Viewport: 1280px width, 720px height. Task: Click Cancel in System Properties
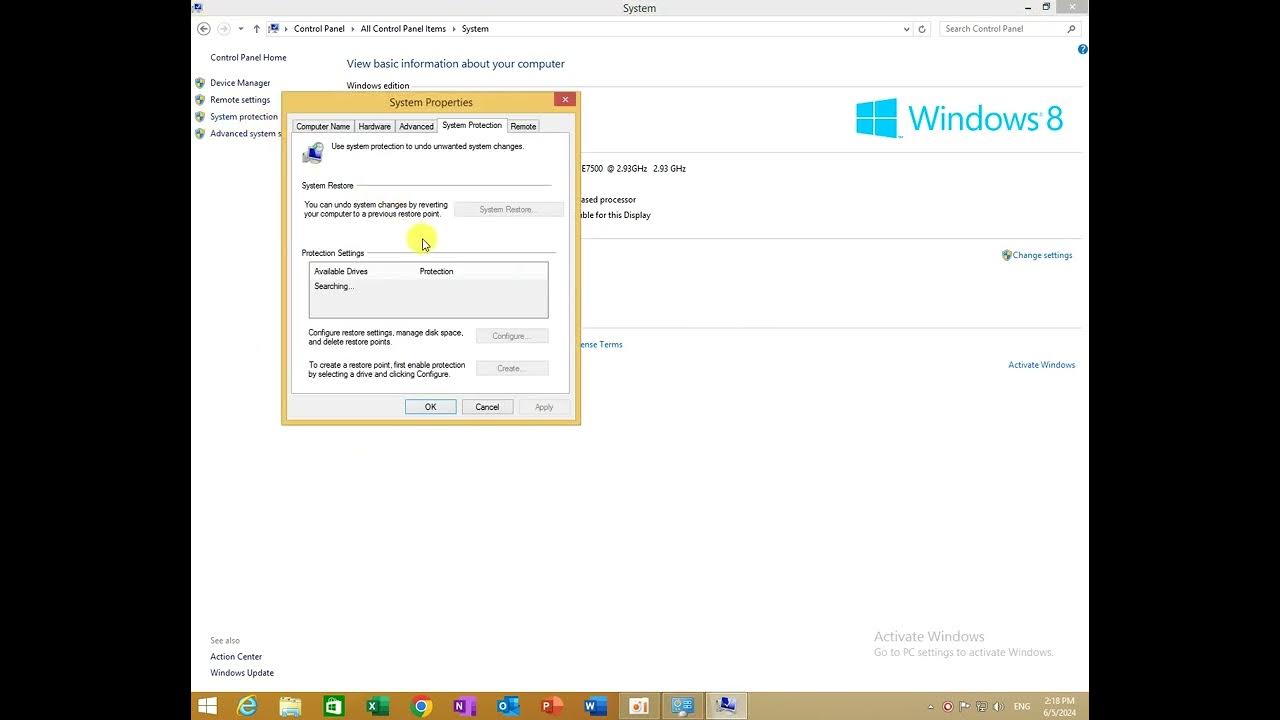487,407
